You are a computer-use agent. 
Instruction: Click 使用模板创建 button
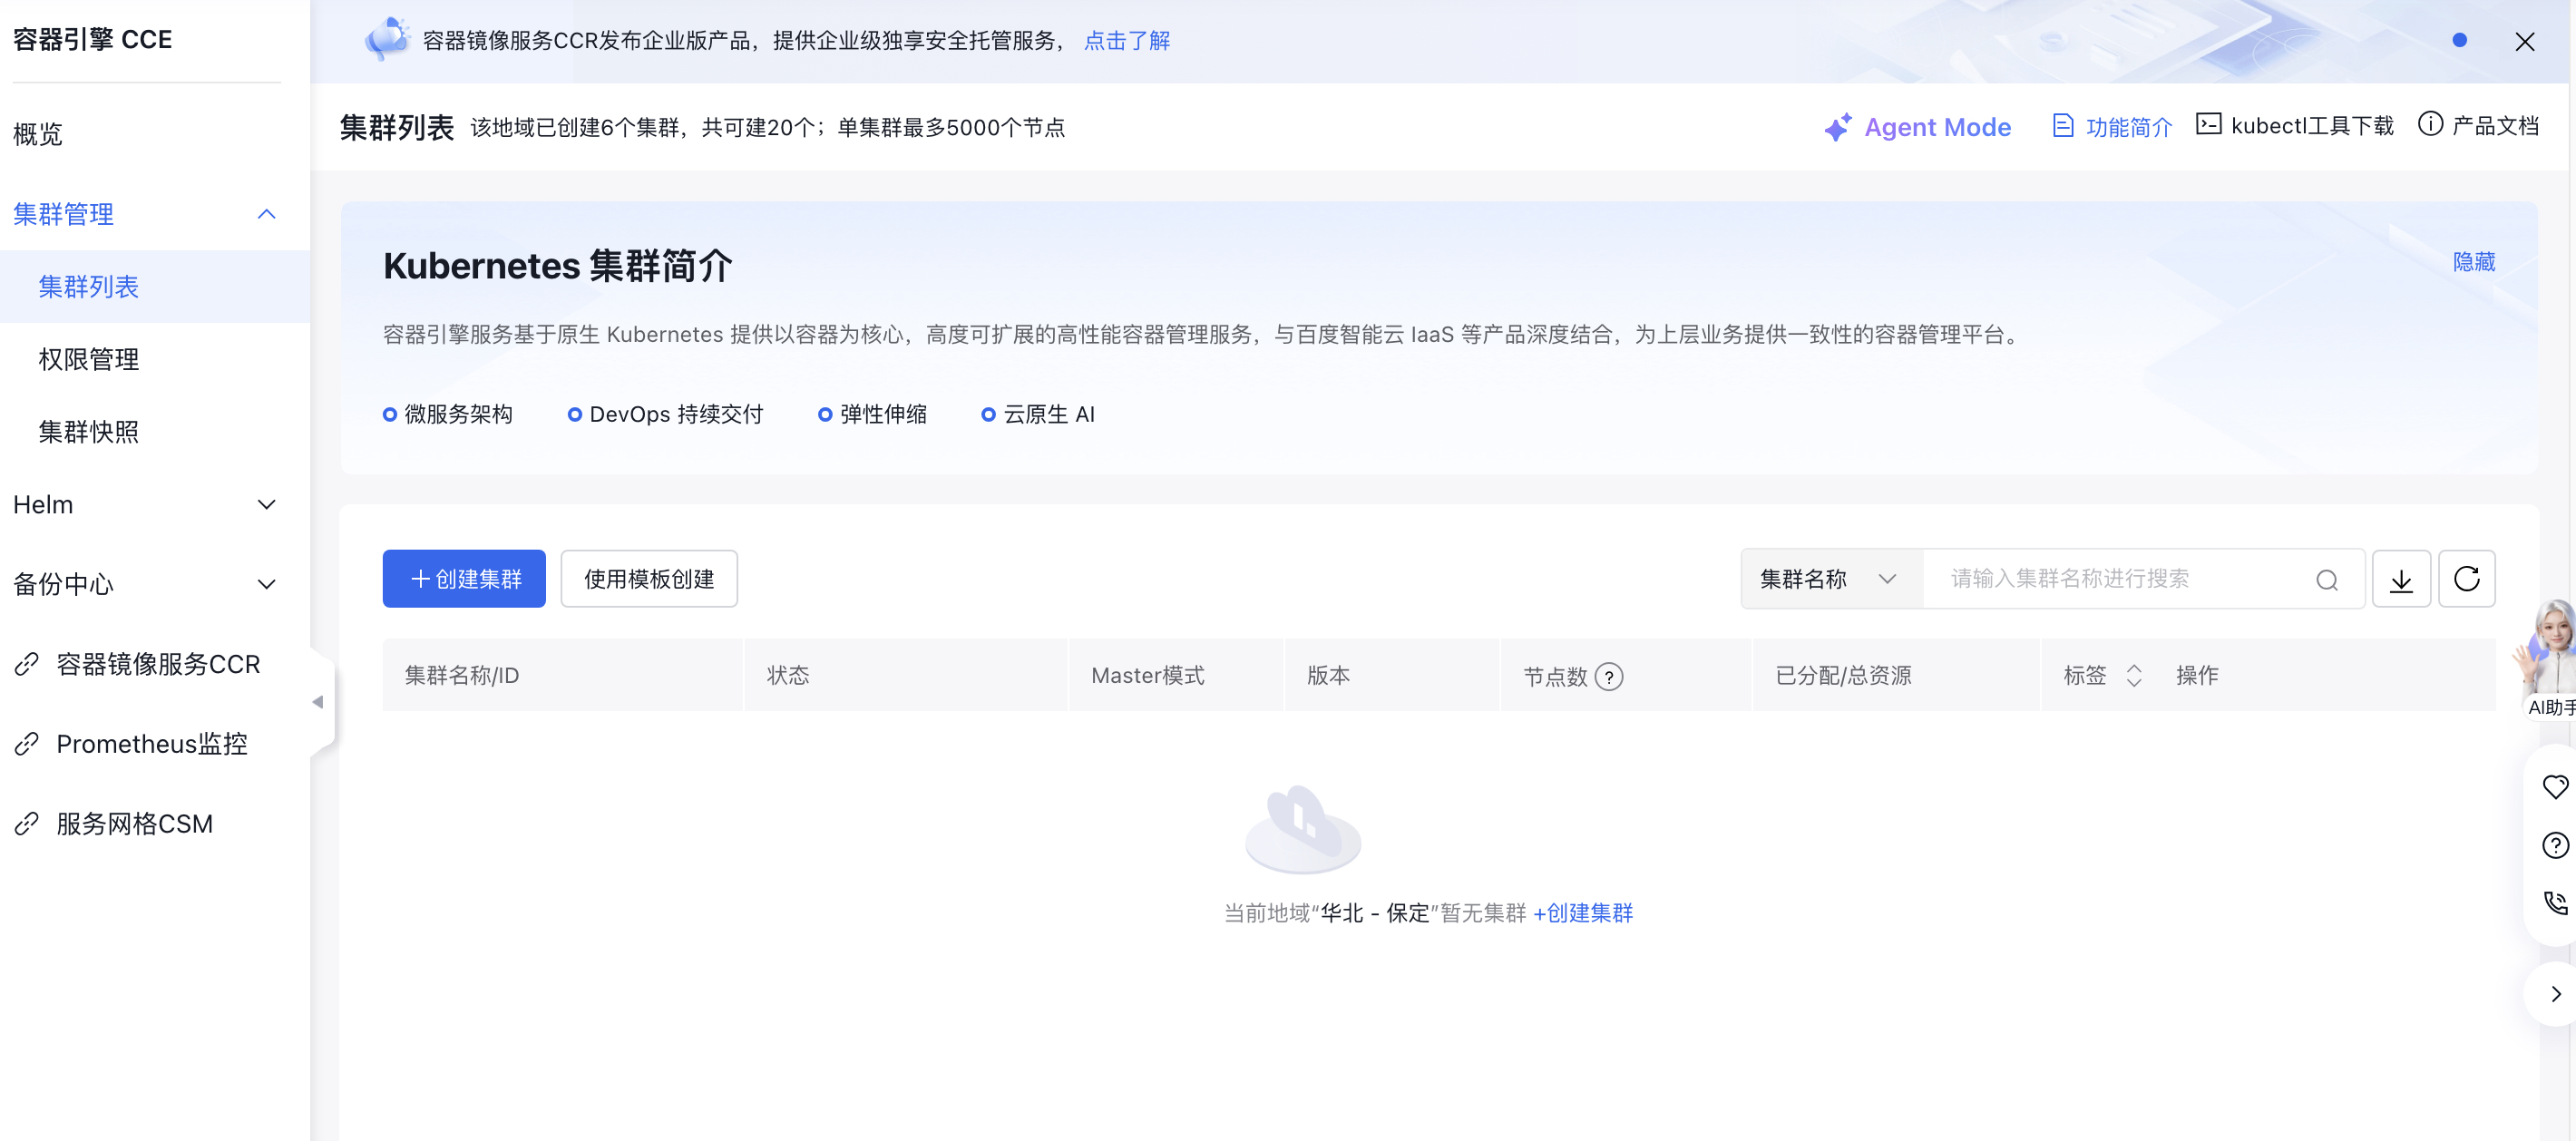[649, 579]
